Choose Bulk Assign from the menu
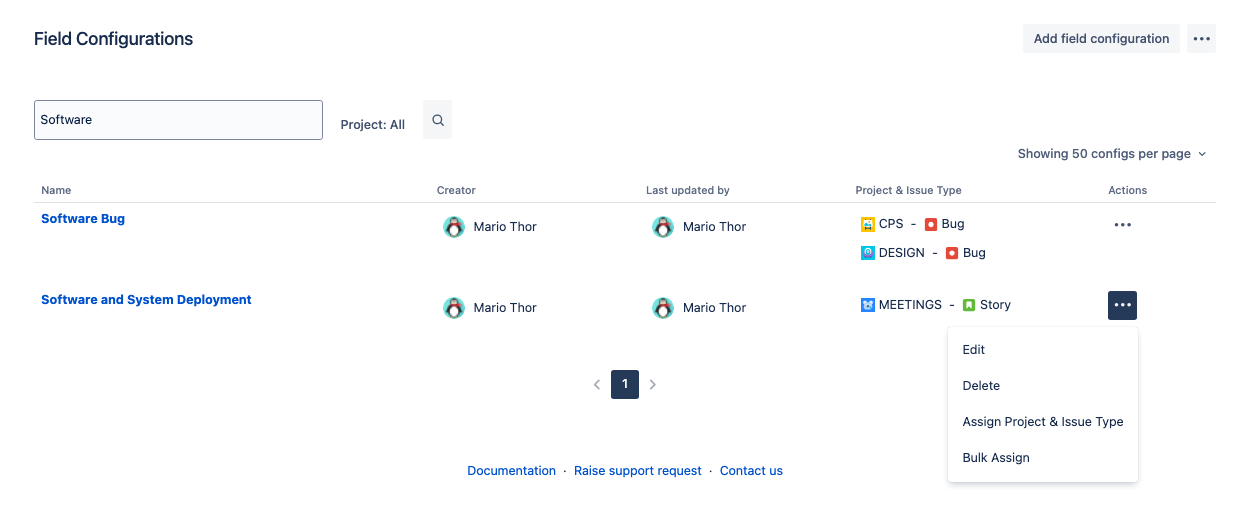 [x=996, y=458]
